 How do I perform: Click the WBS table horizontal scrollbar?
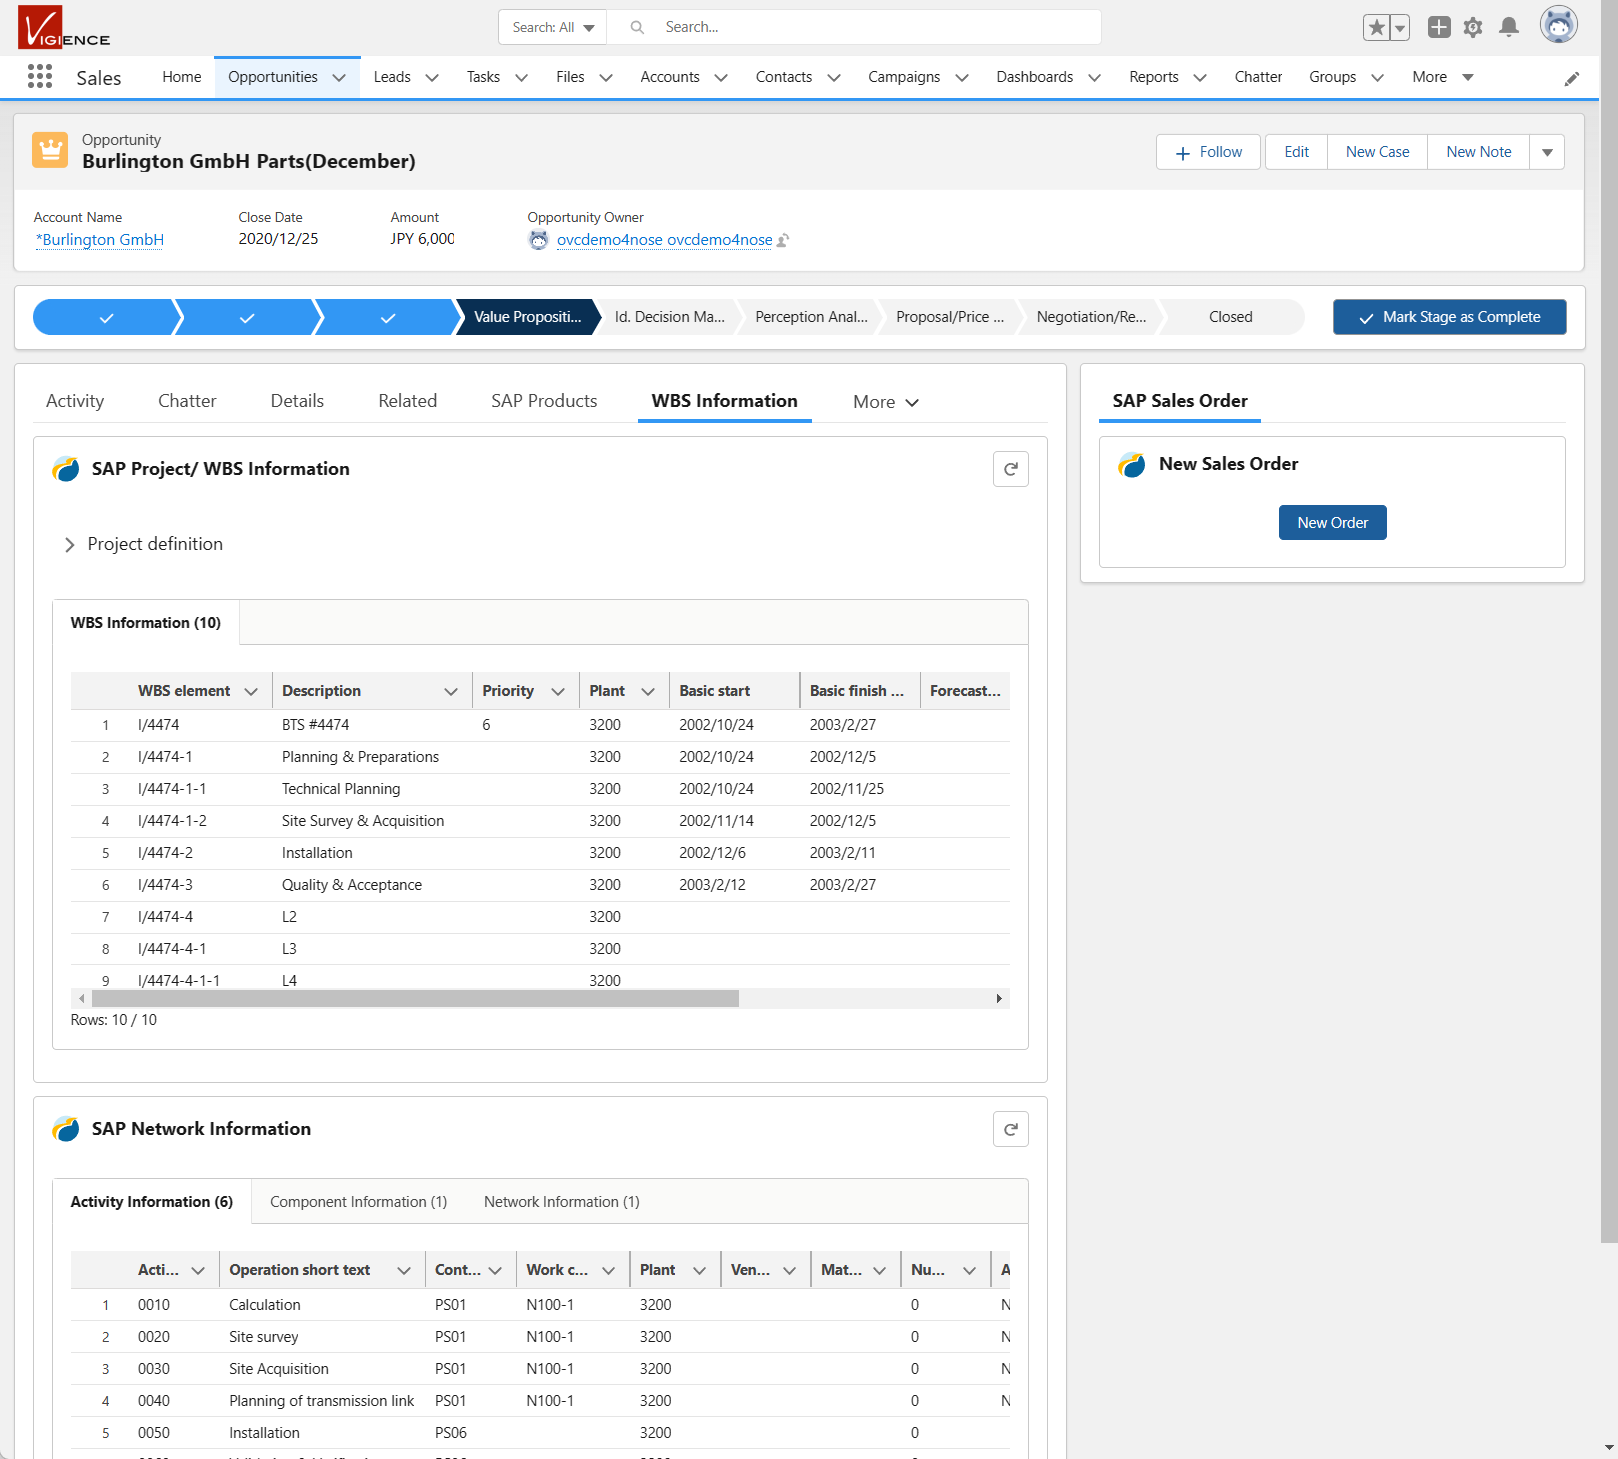click(415, 999)
